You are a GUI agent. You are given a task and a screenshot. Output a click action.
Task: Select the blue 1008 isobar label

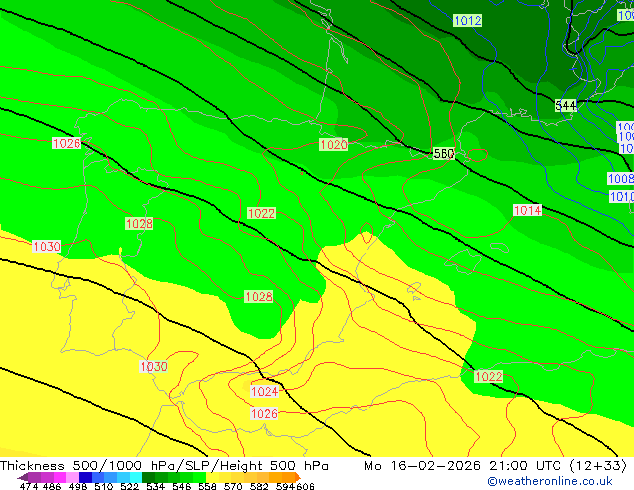[621, 179]
